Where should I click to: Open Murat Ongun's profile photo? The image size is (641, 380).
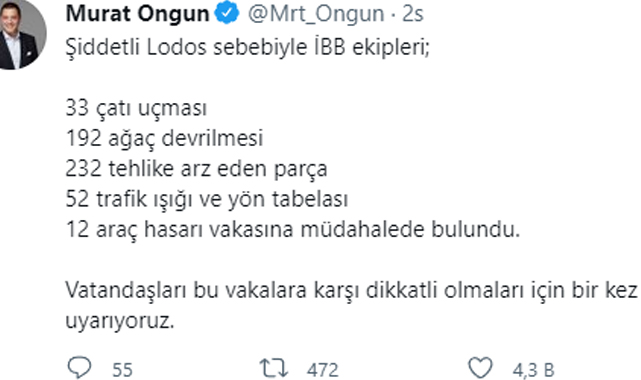tap(20, 35)
